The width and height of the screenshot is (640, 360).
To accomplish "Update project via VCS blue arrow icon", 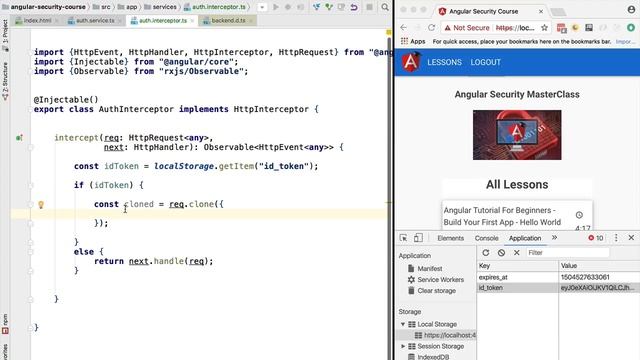I will [316, 7].
